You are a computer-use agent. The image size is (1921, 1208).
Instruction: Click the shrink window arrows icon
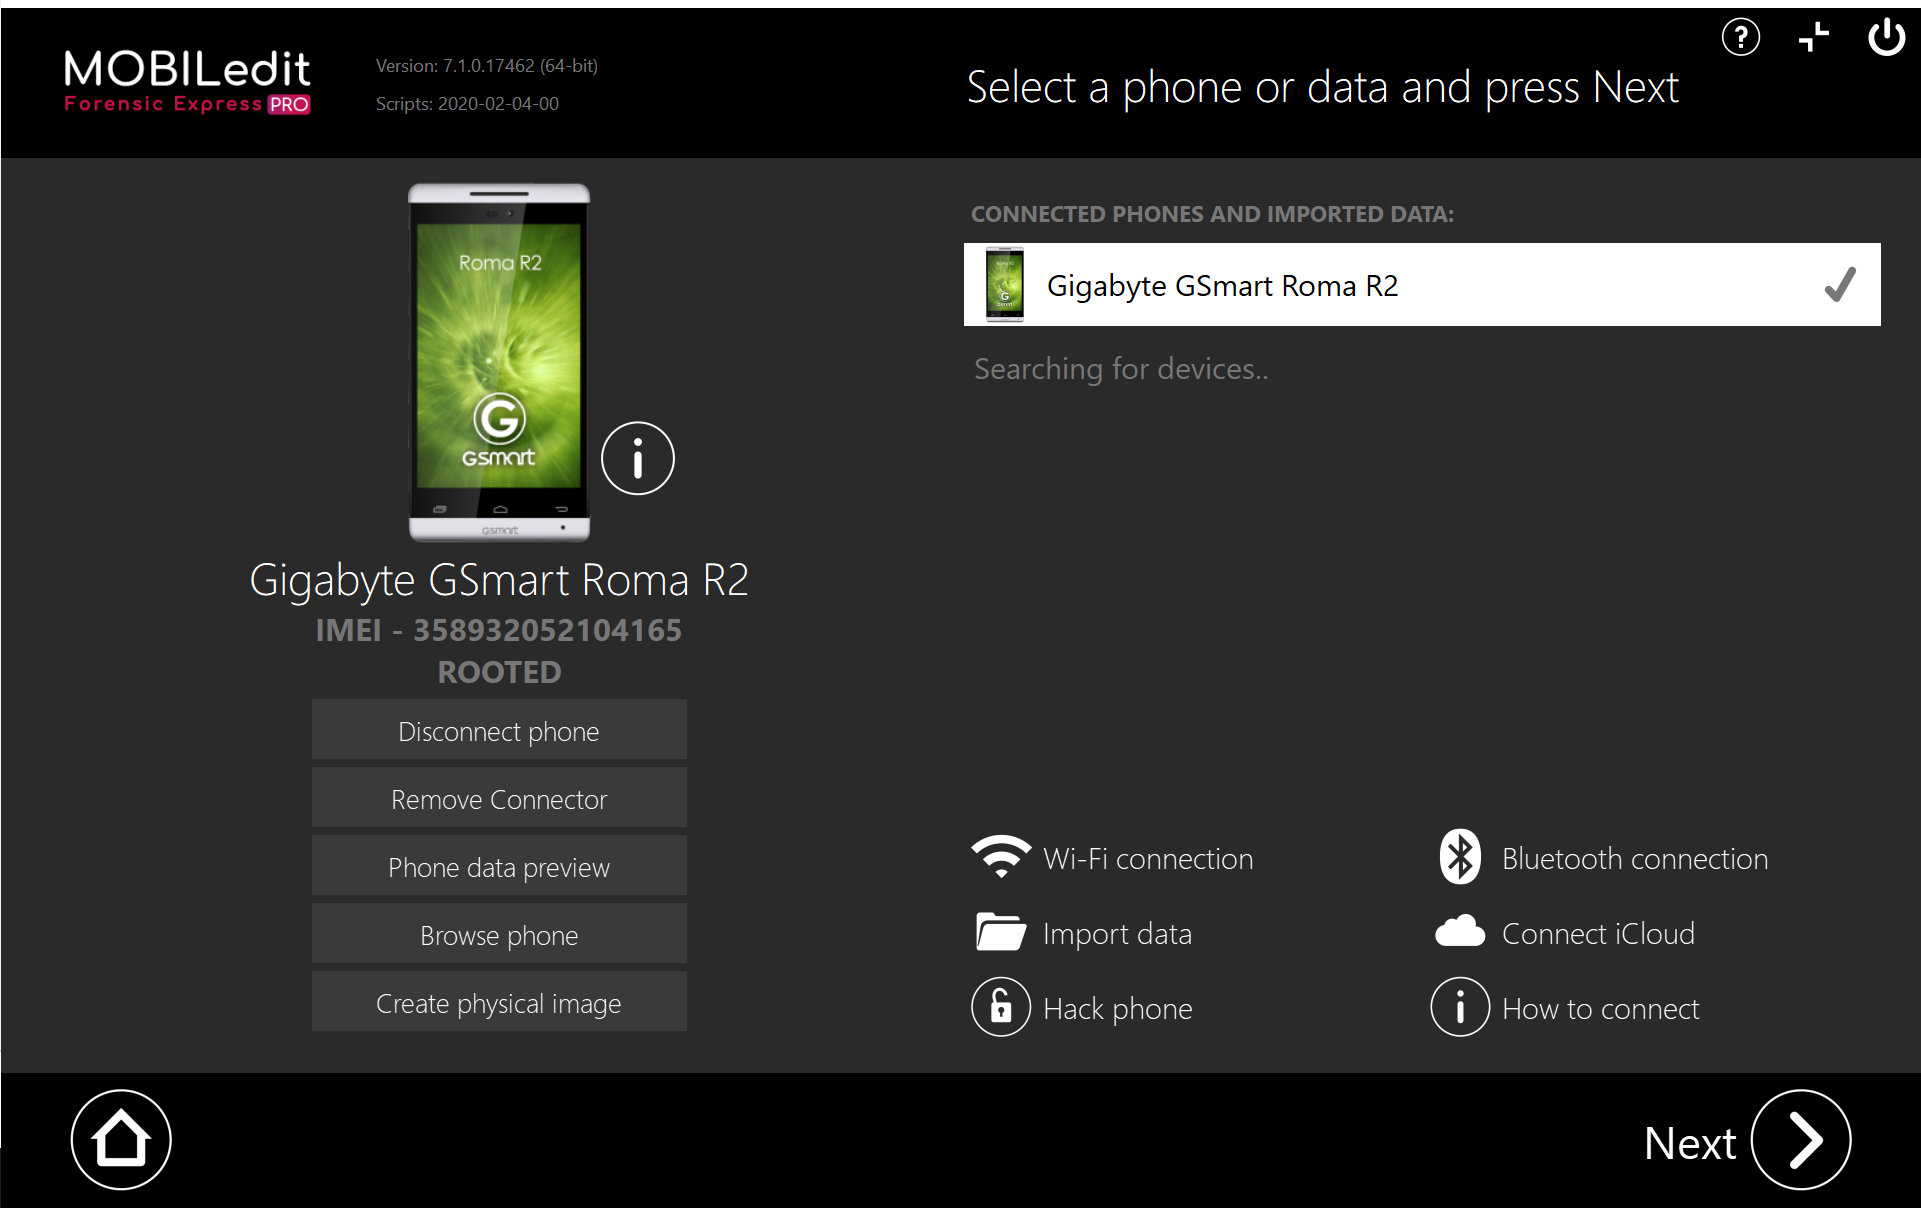click(1813, 38)
